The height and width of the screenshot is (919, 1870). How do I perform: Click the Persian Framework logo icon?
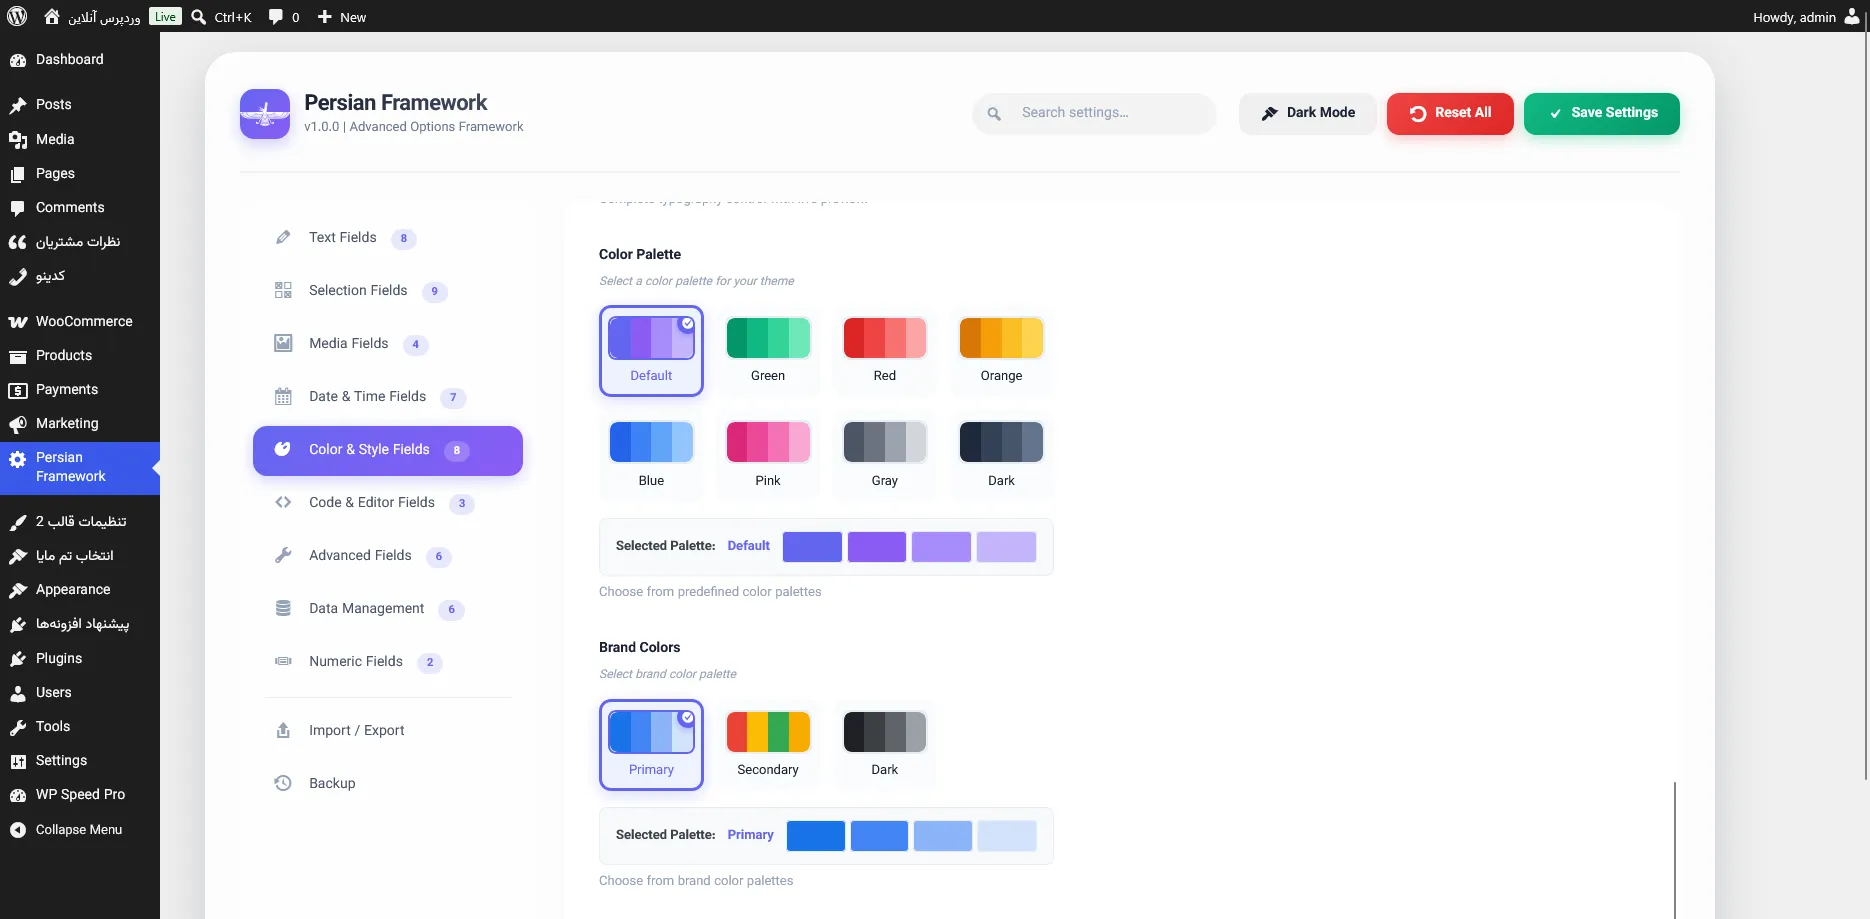[265, 114]
